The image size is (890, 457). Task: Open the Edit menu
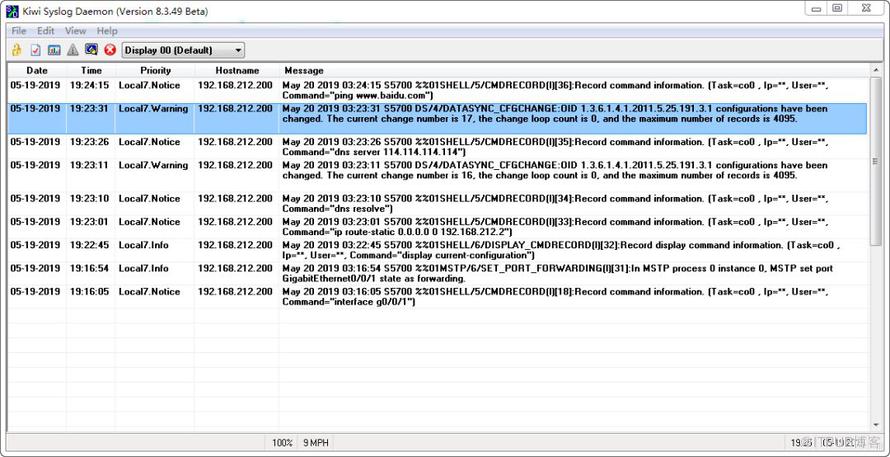click(x=46, y=31)
